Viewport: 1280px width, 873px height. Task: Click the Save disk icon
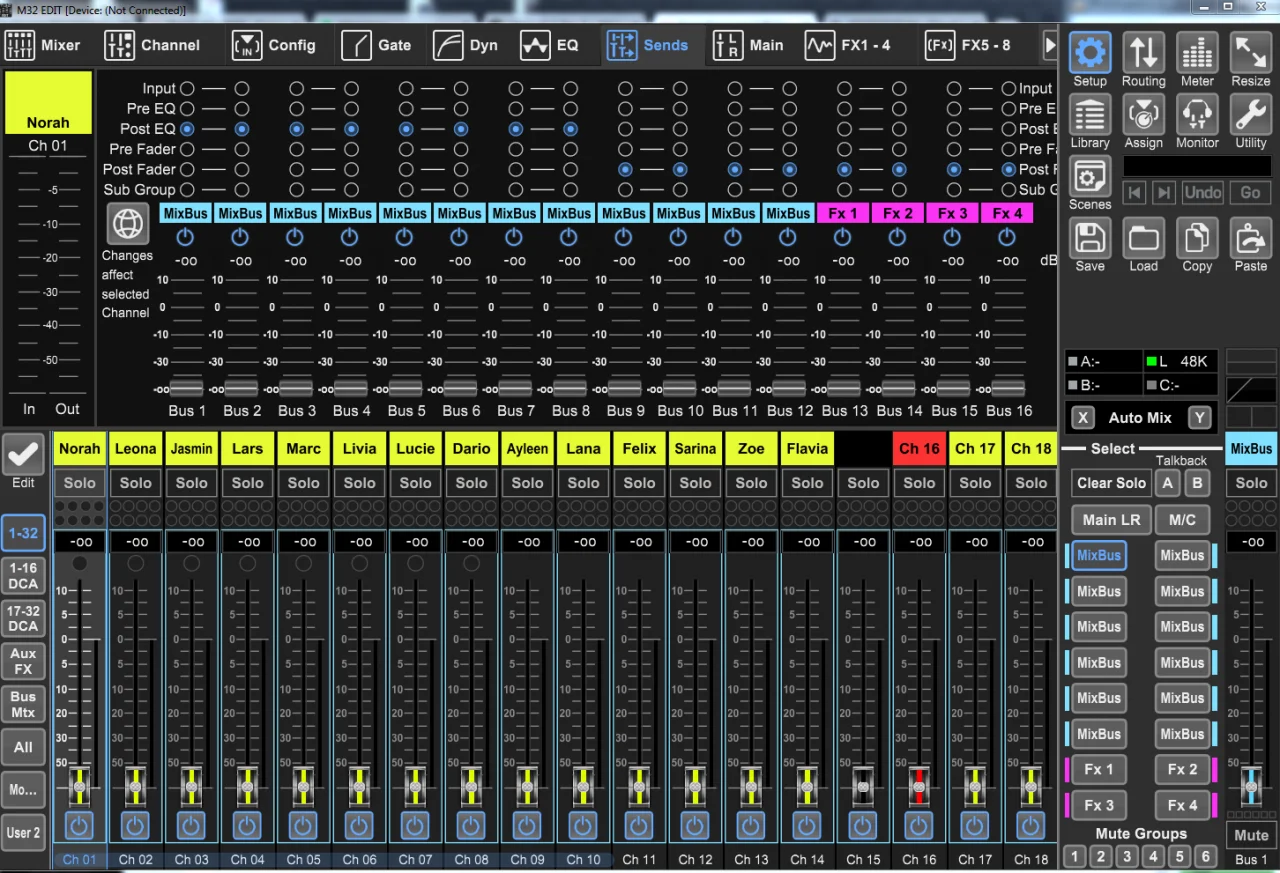coord(1090,239)
